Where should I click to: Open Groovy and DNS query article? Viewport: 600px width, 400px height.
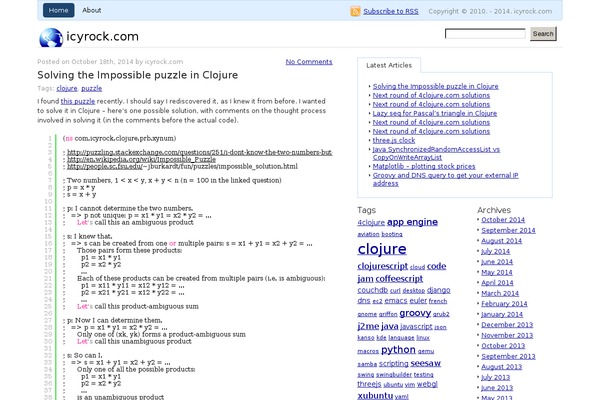[445, 179]
